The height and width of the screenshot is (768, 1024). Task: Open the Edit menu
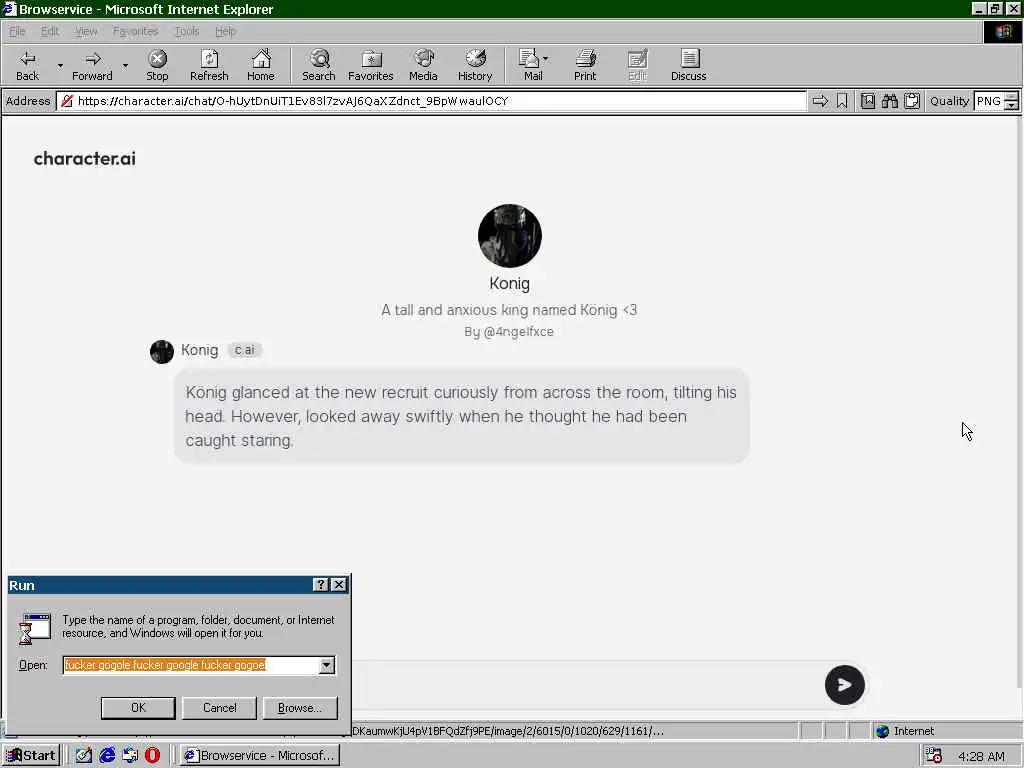(50, 31)
